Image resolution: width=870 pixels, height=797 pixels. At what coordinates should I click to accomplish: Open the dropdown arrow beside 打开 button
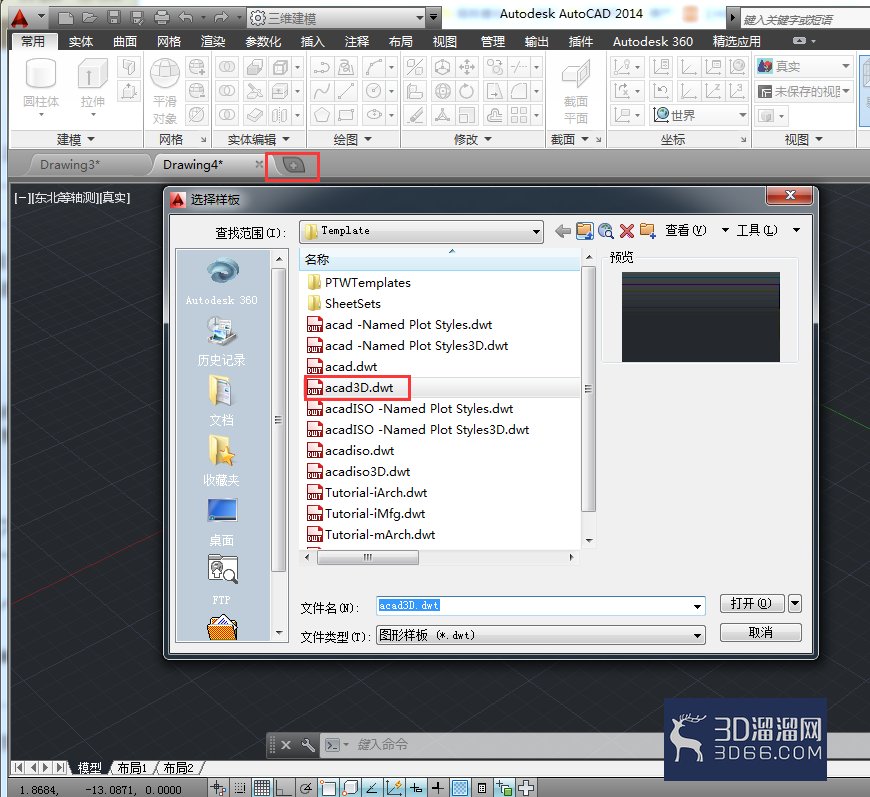[x=795, y=603]
